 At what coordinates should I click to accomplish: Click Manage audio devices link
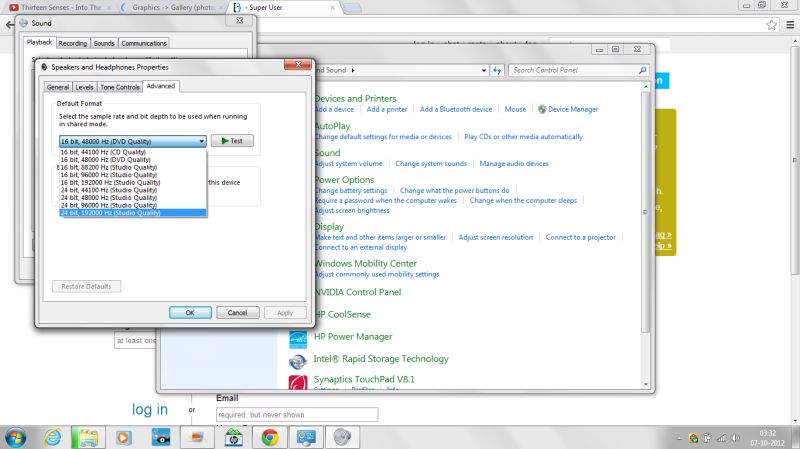click(x=514, y=164)
